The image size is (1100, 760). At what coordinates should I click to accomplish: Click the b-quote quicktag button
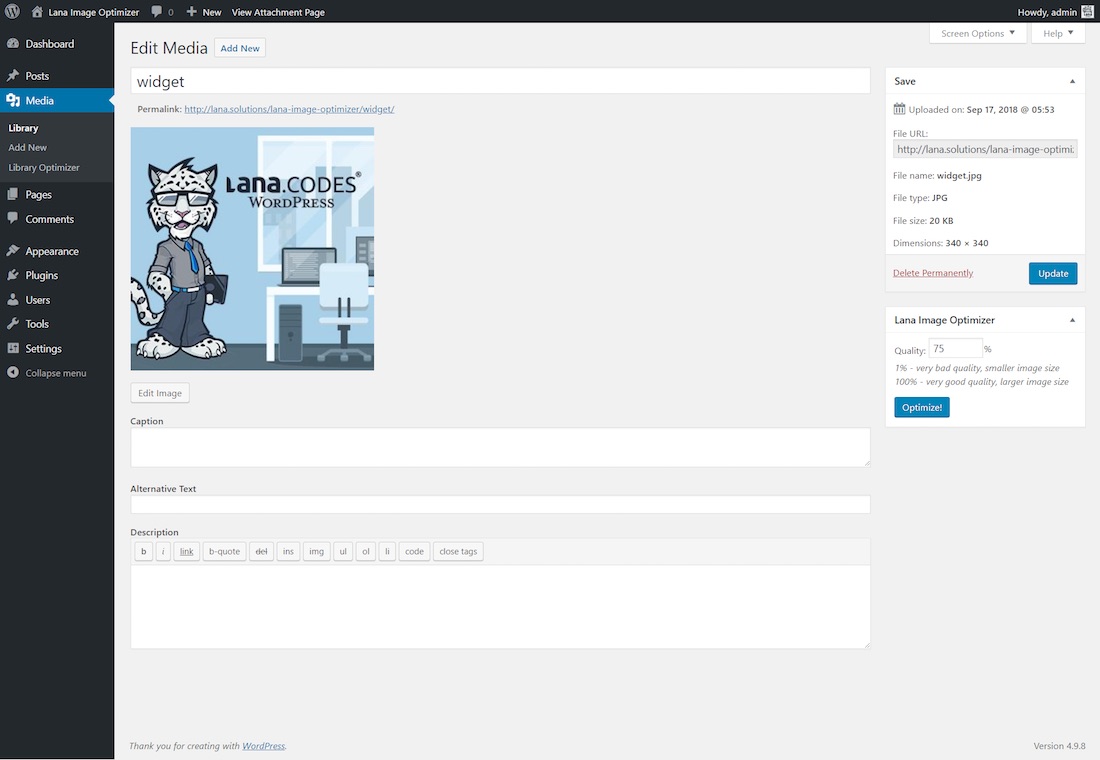[224, 552]
